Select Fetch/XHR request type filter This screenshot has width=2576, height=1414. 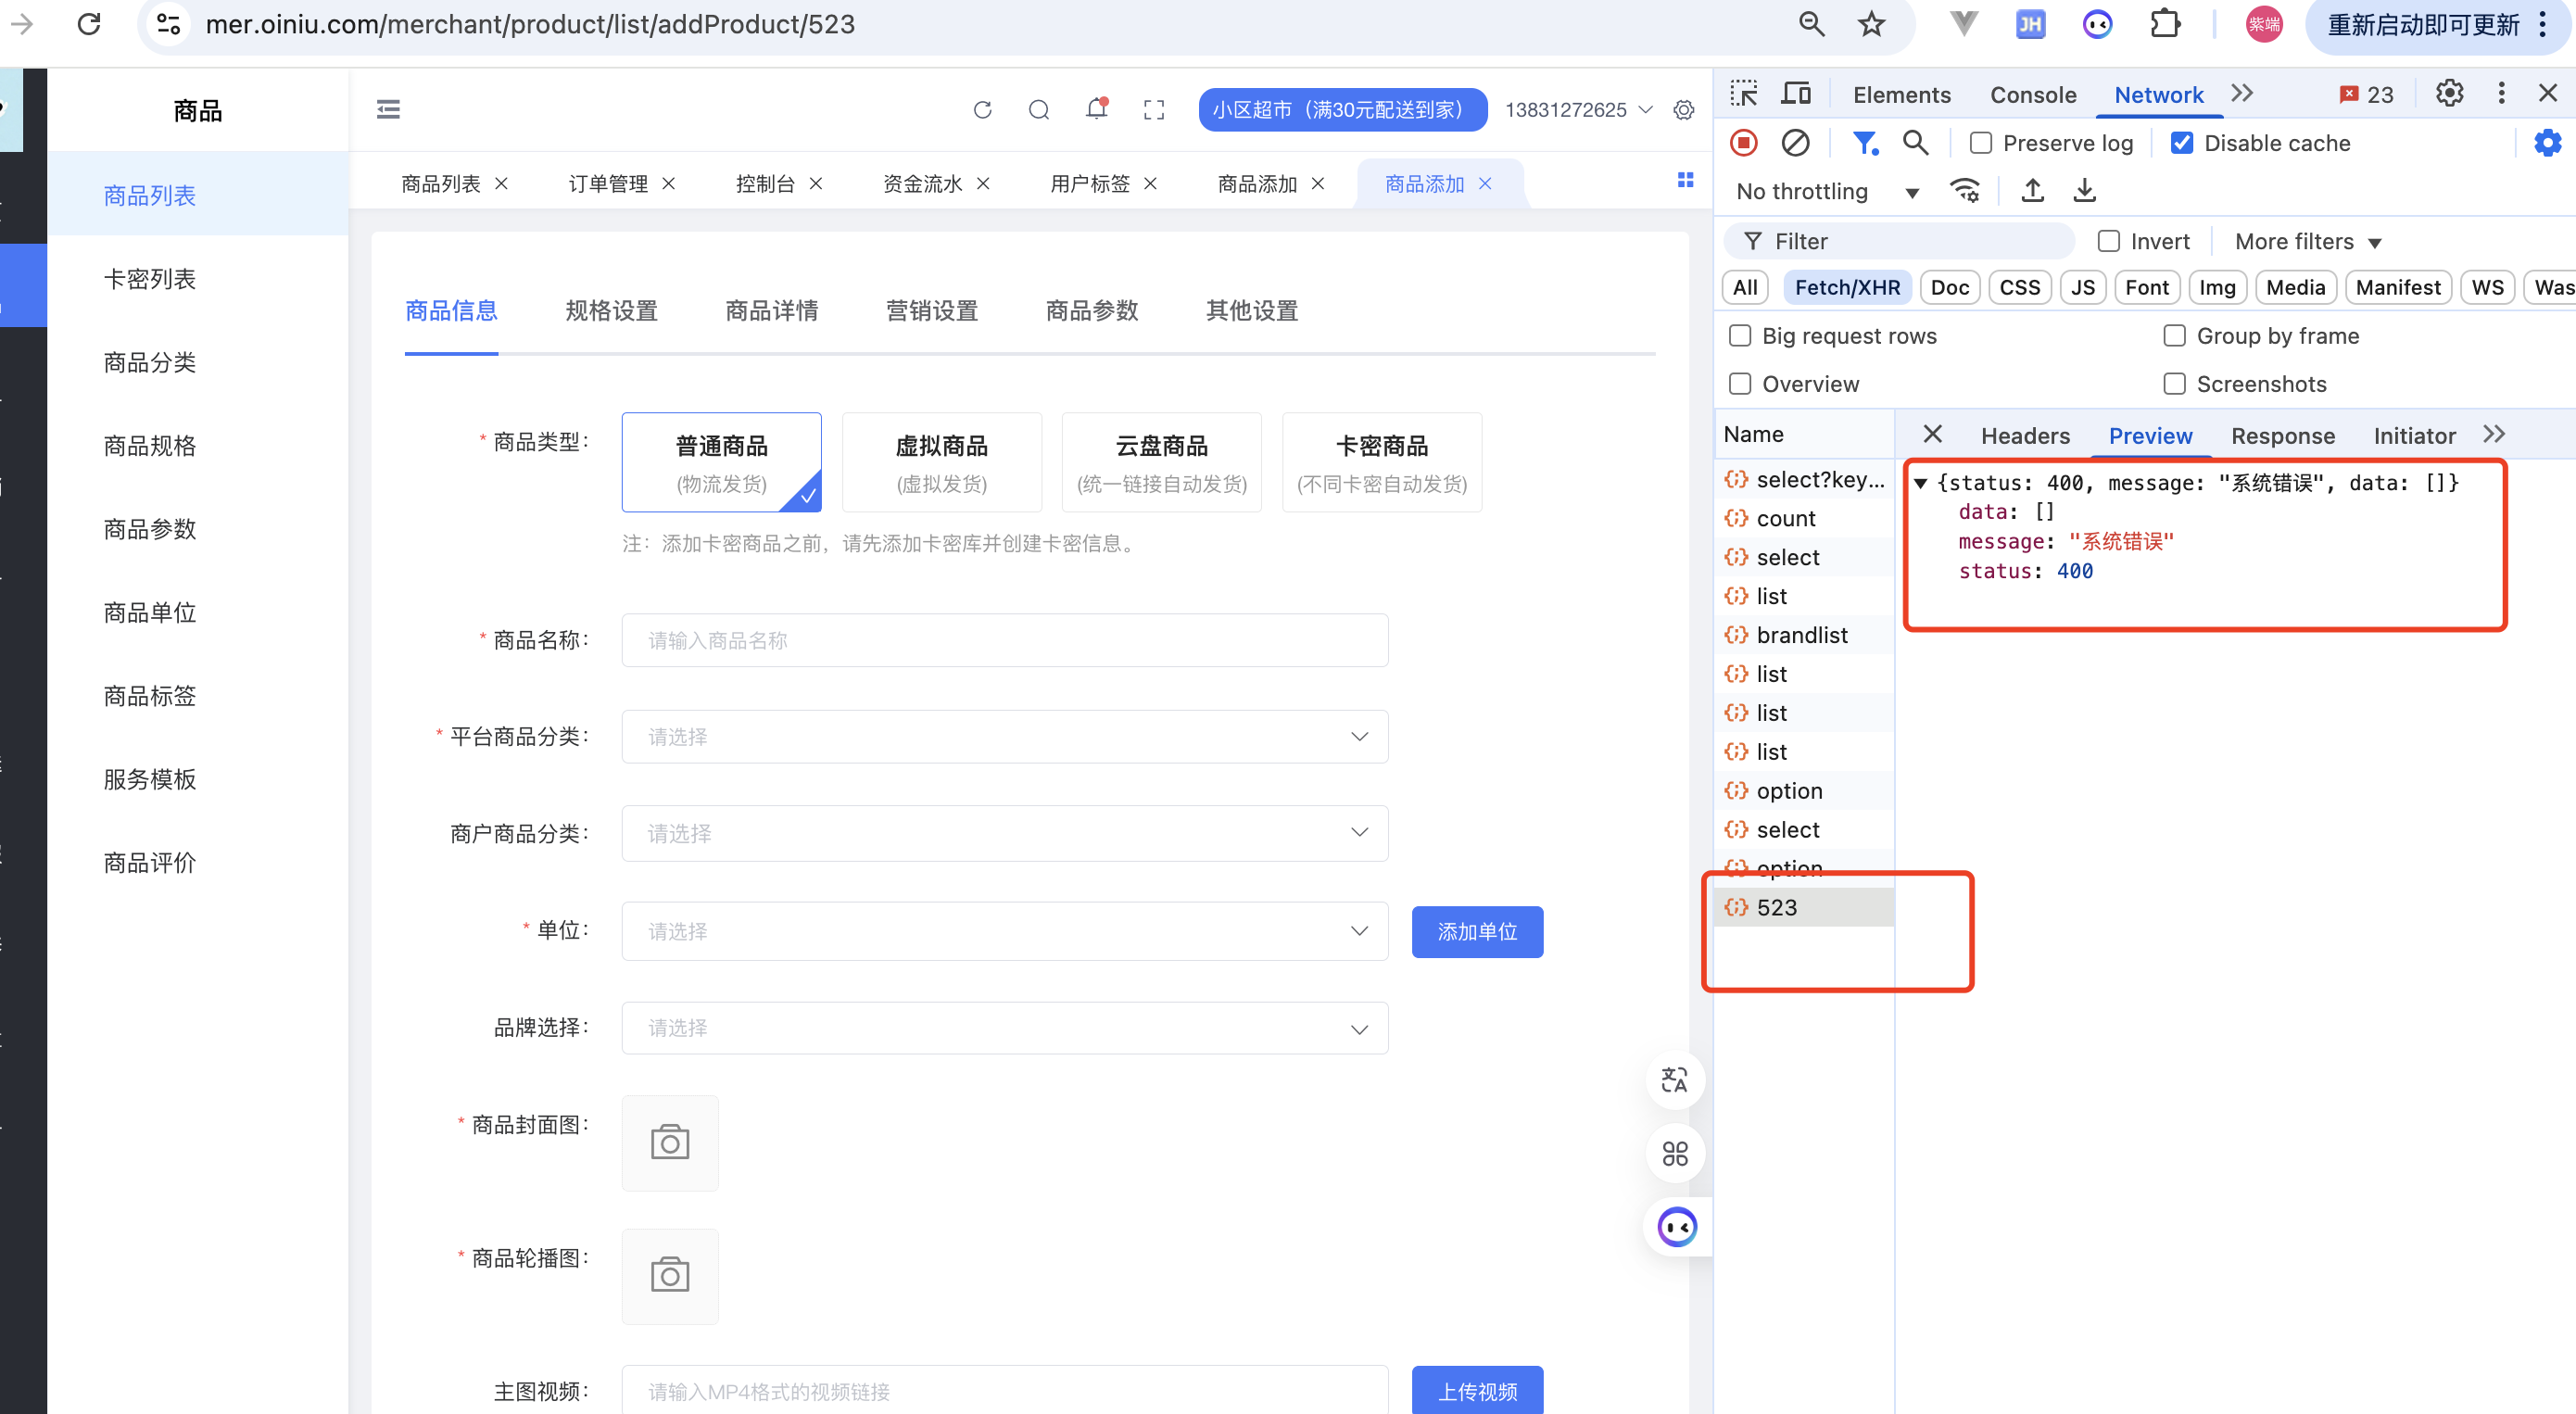coord(1847,288)
